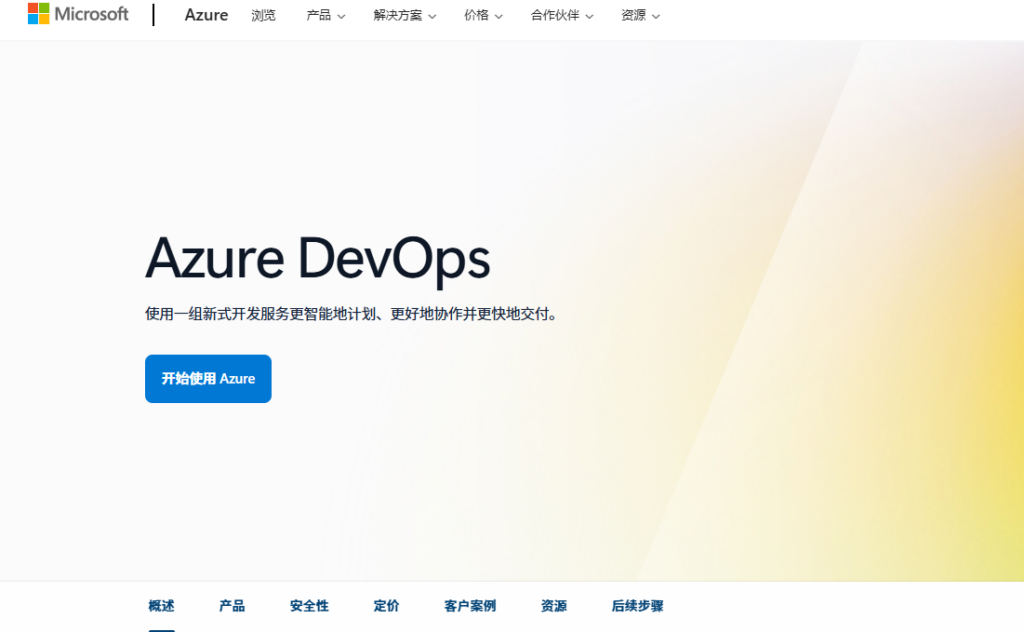Click the Microsoft logo
This screenshot has width=1024, height=632.
point(78,14)
